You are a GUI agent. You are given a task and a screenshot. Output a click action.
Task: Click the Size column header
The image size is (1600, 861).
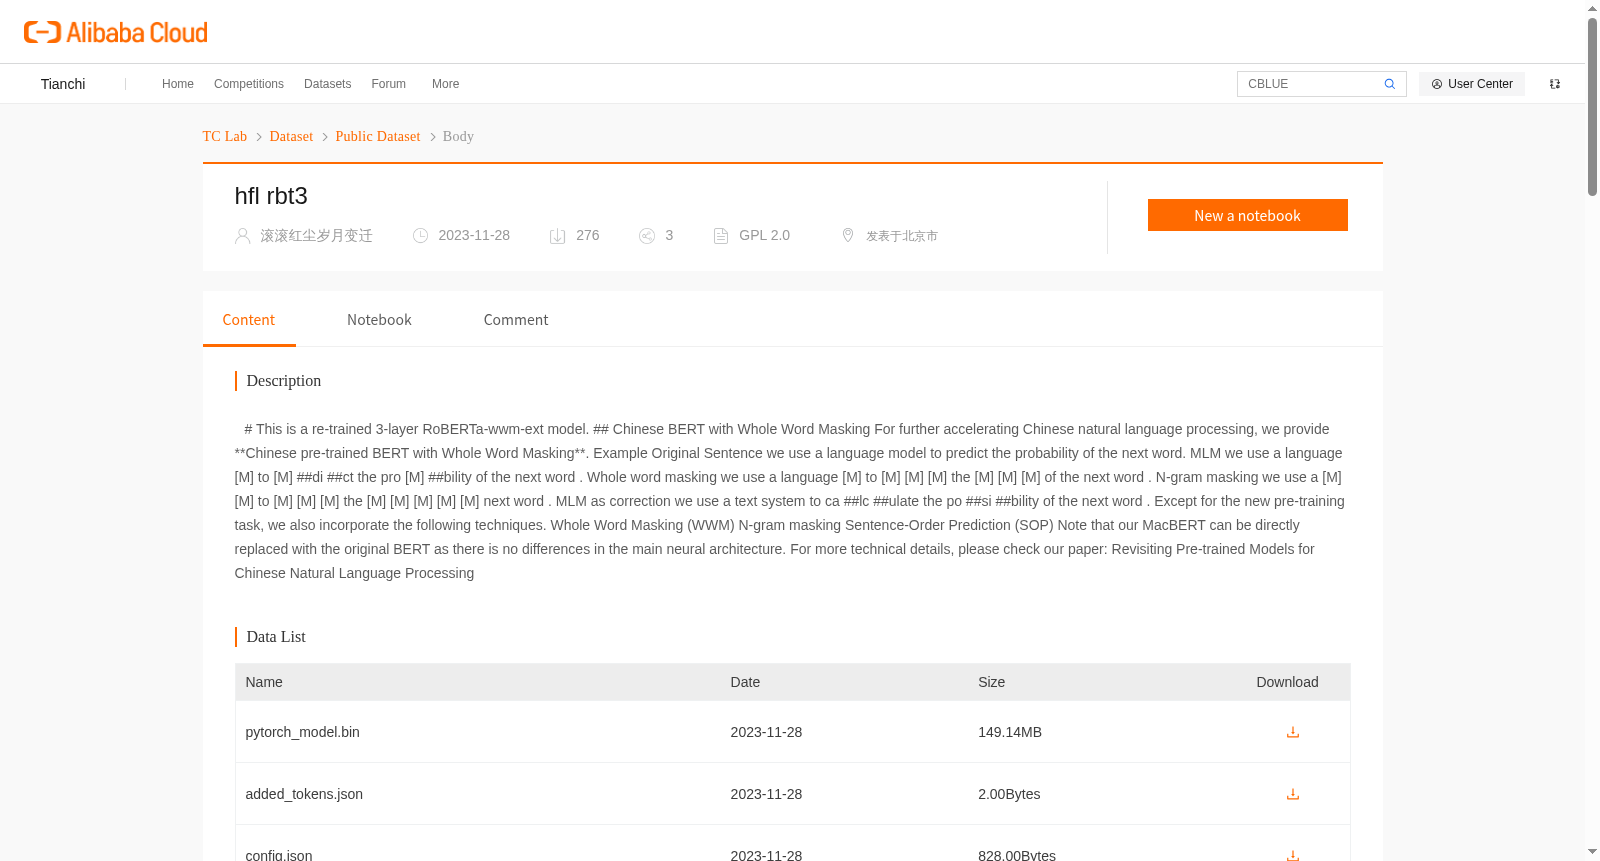pos(992,682)
